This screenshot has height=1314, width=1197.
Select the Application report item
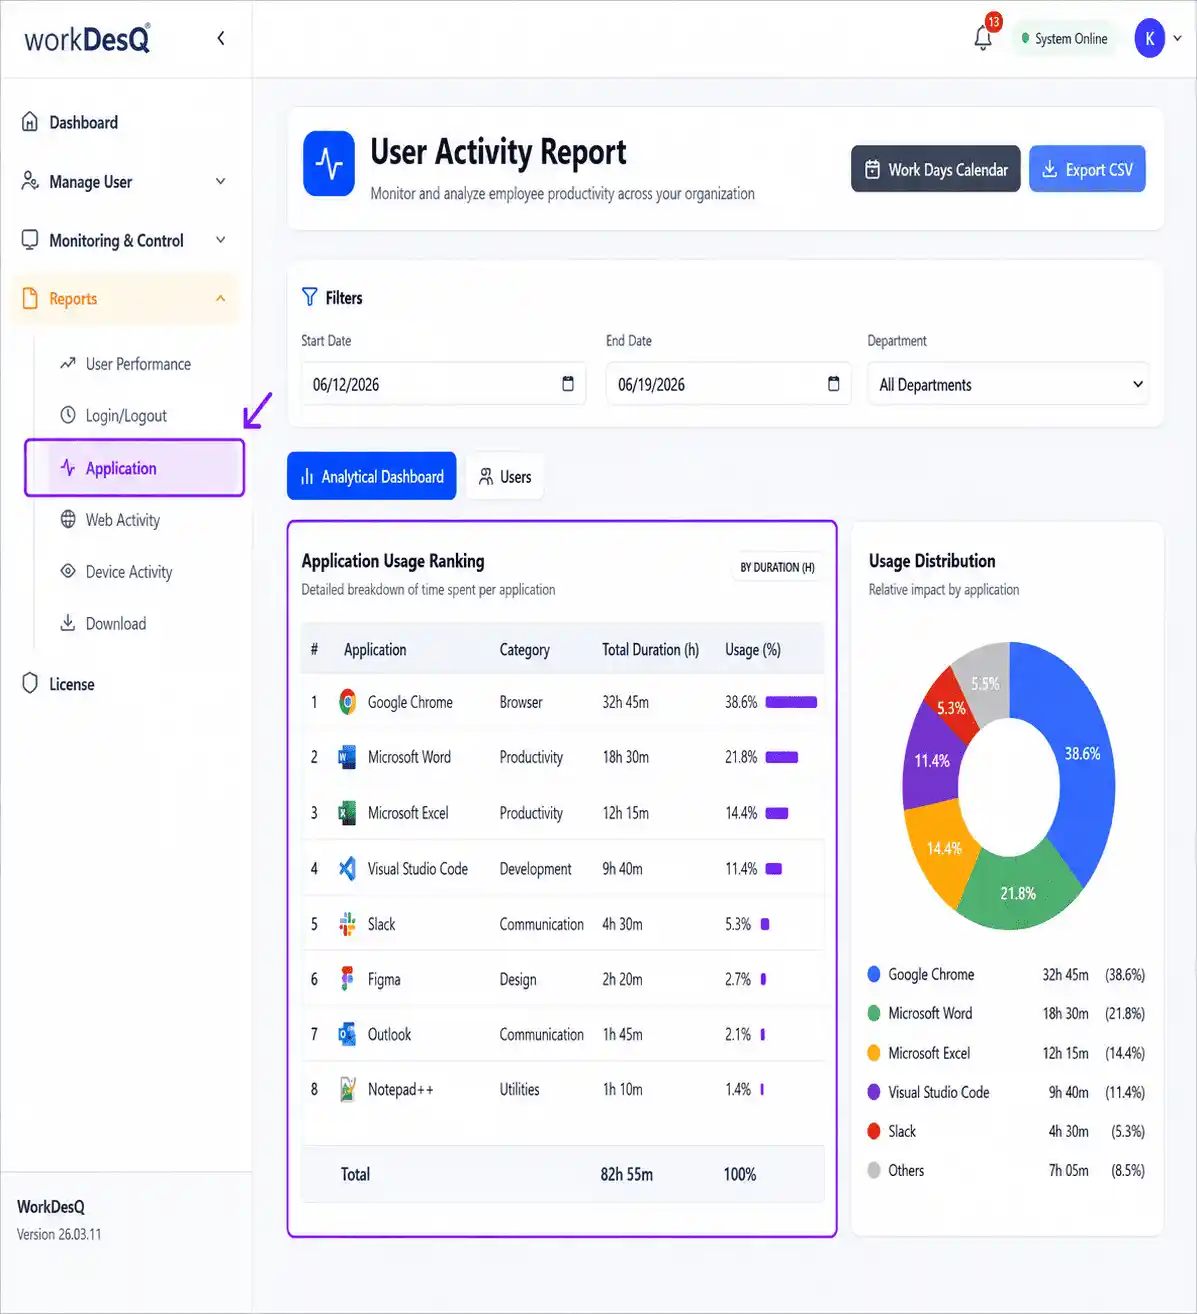tap(135, 468)
